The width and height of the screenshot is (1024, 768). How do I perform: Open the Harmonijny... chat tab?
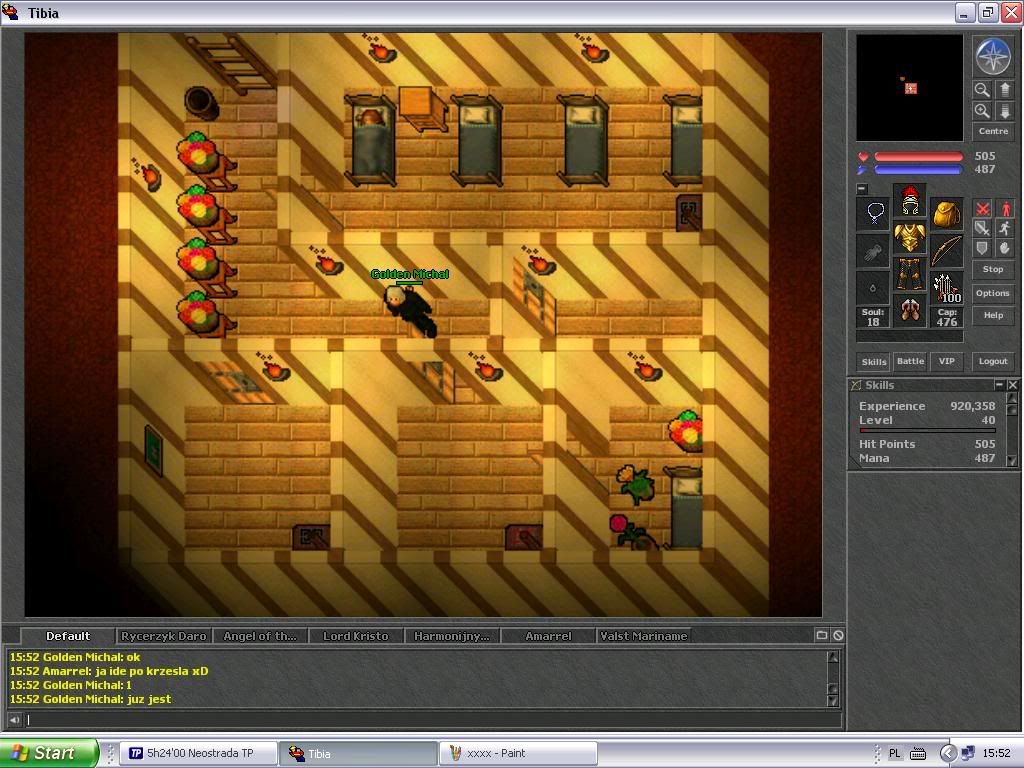point(451,635)
